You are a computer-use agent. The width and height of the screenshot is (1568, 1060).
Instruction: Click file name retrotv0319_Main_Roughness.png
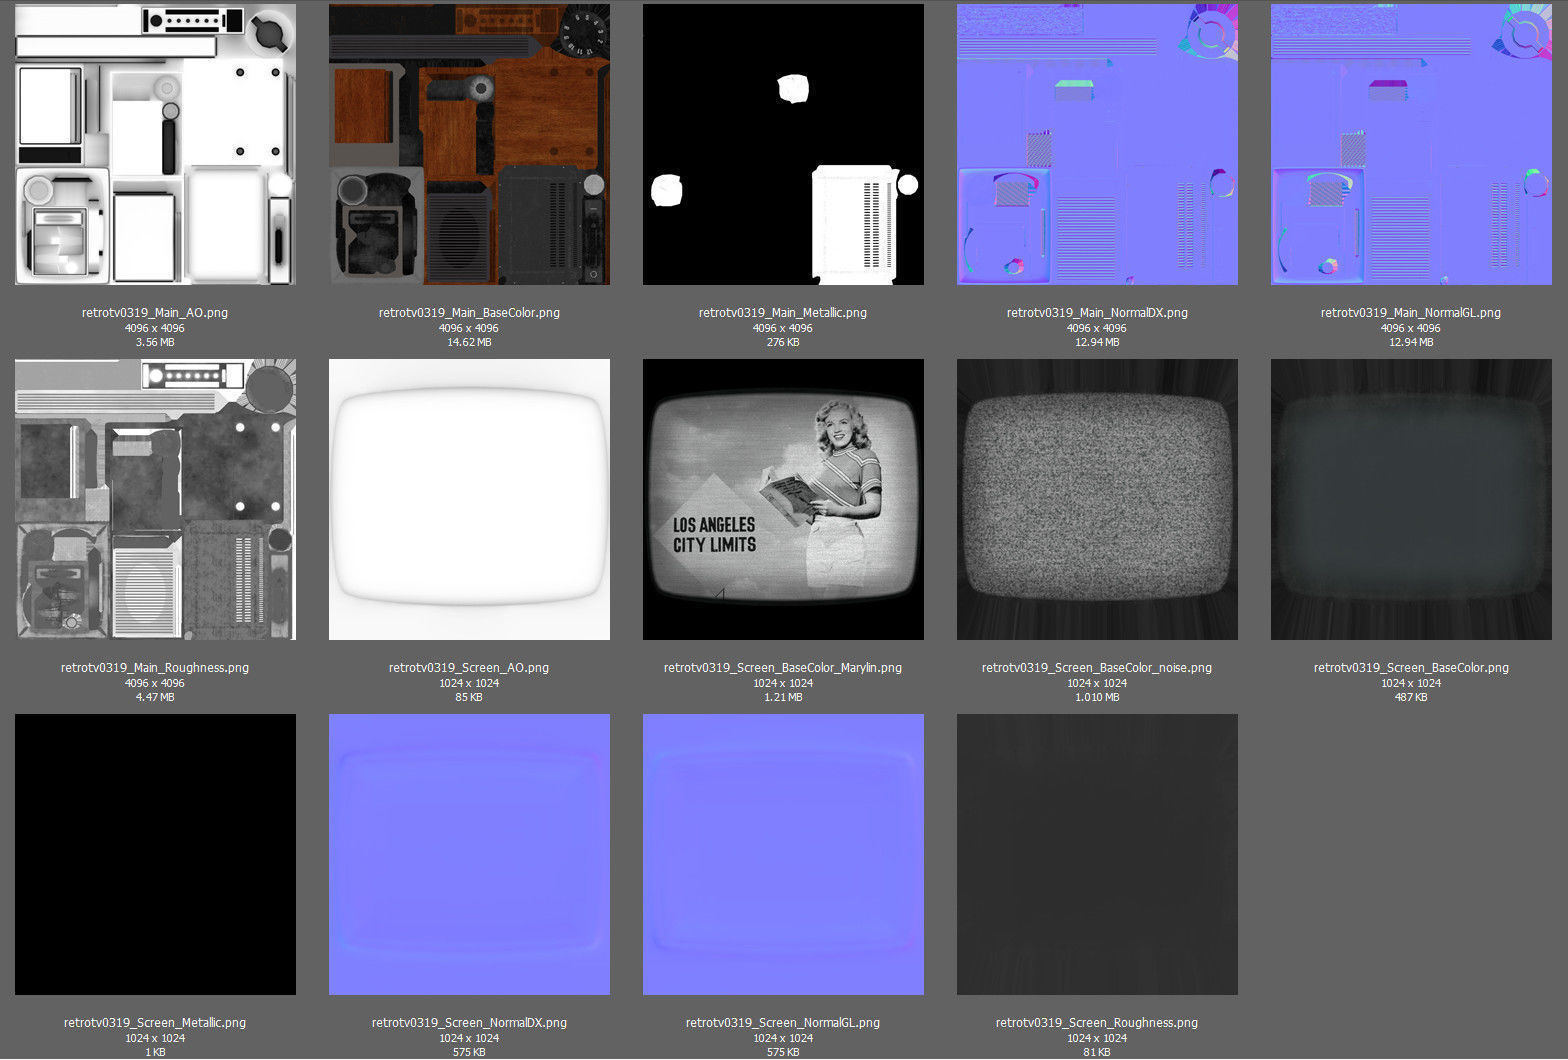[x=155, y=668]
